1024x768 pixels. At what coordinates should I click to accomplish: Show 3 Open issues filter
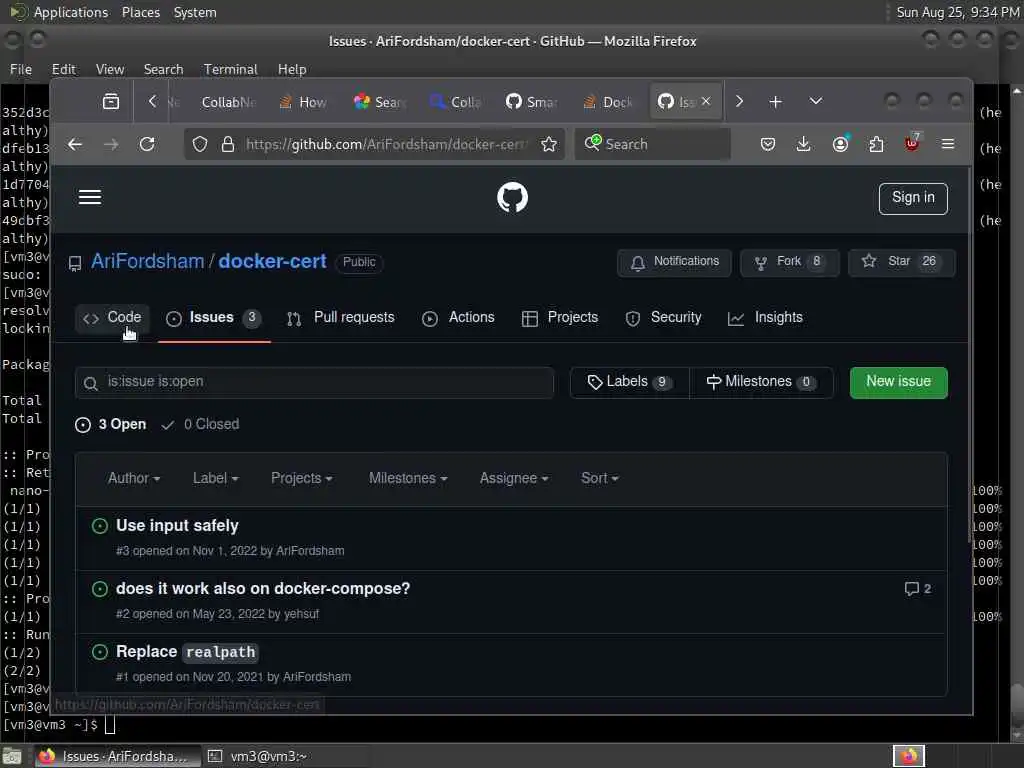(x=111, y=424)
